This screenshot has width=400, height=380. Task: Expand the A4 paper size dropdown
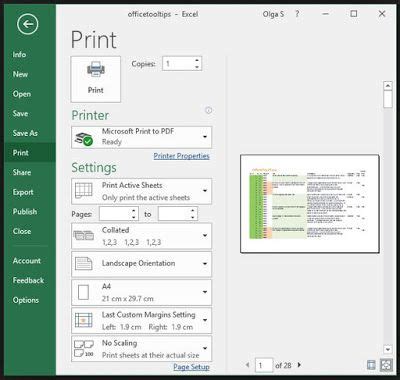tap(141, 292)
